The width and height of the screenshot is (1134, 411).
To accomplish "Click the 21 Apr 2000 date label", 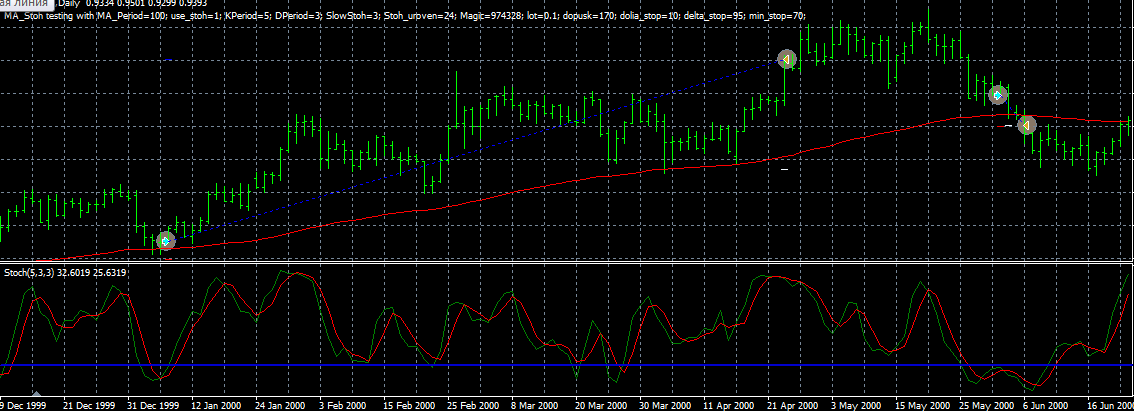I will tap(793, 404).
